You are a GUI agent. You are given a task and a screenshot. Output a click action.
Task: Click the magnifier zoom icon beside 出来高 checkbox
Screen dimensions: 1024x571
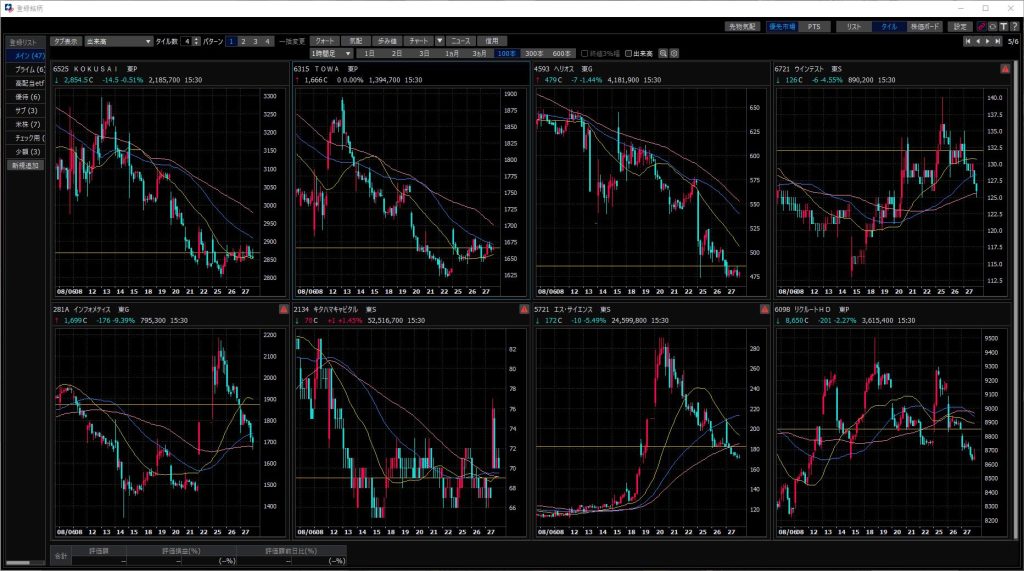pos(662,53)
